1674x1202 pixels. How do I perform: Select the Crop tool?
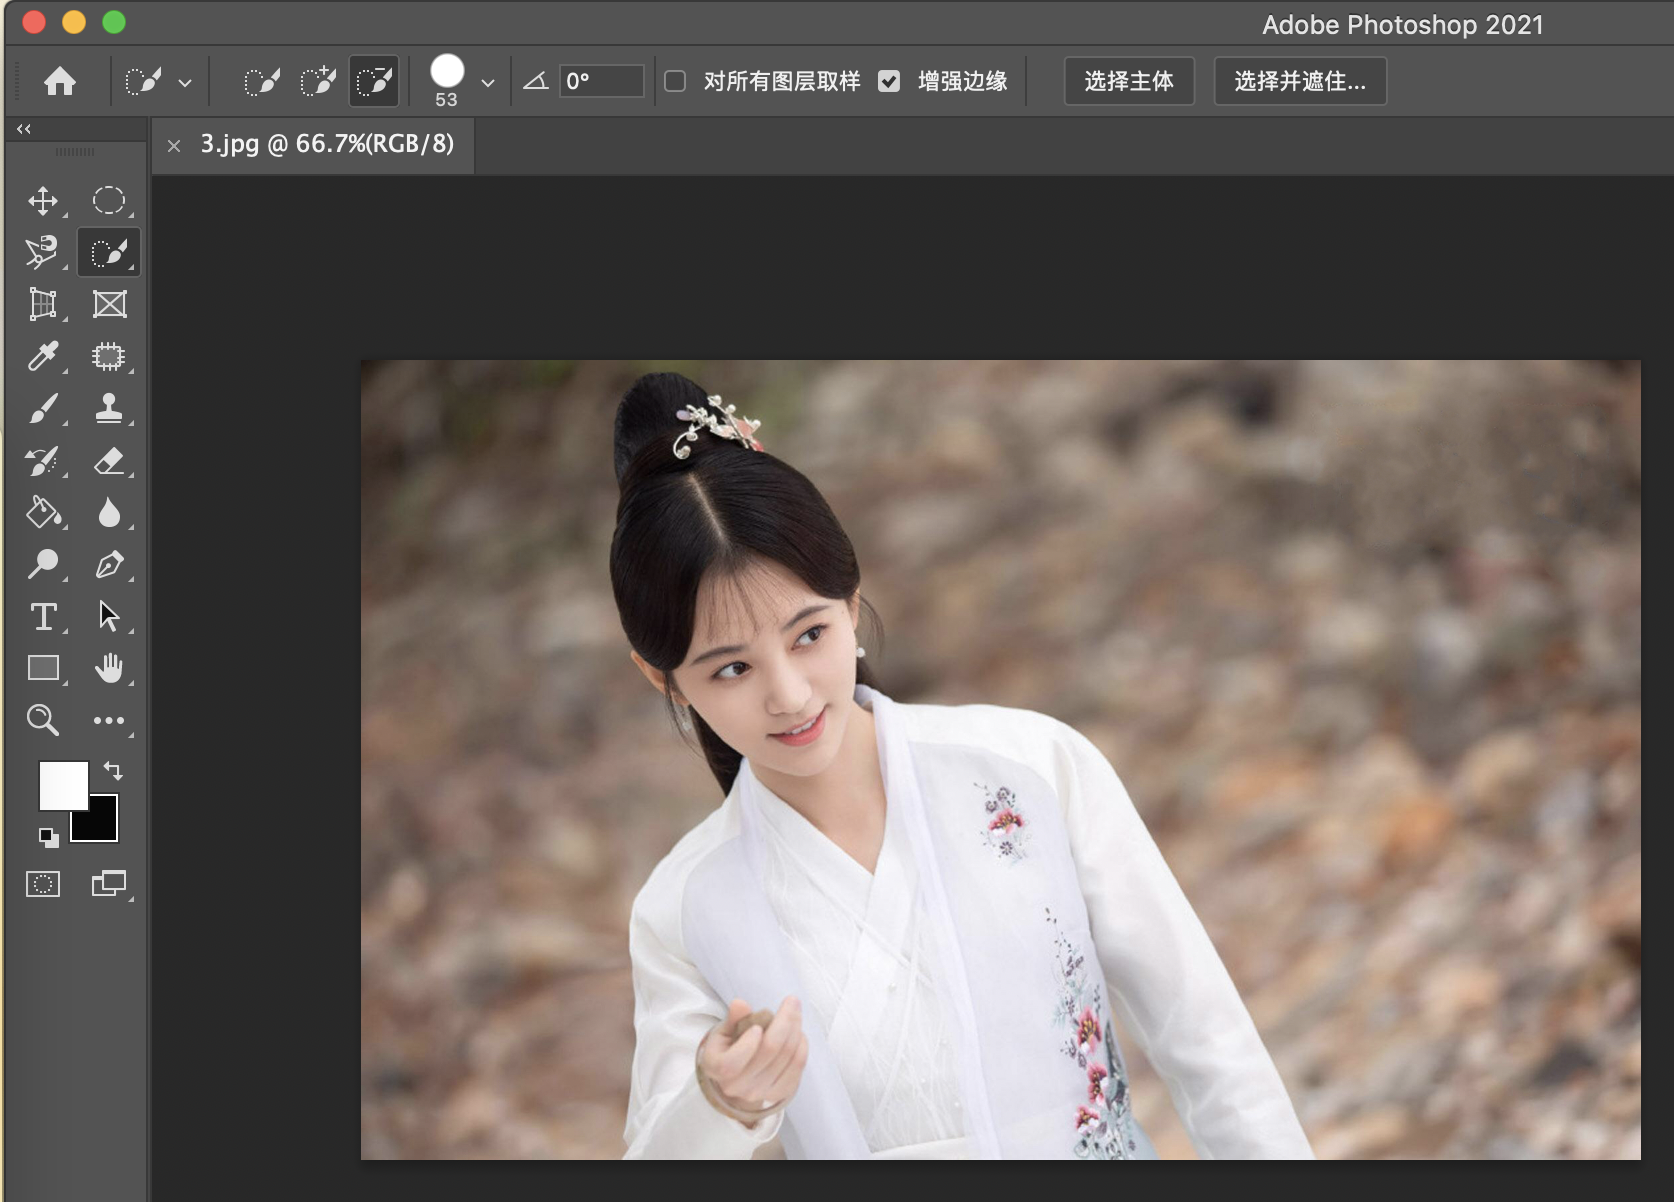43,304
